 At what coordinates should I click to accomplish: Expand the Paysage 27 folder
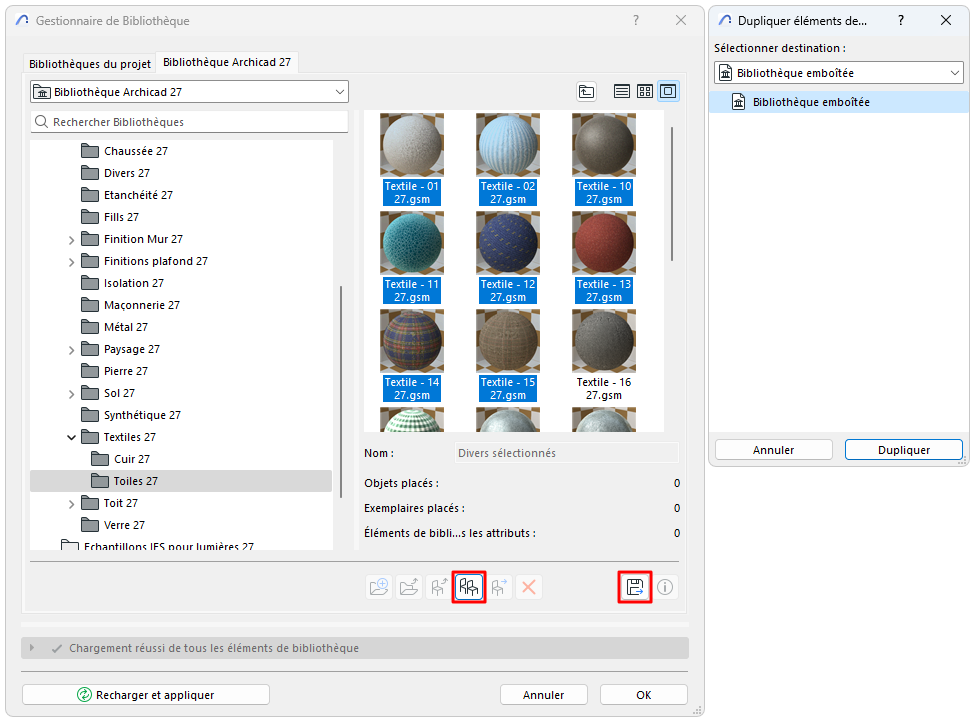click(71, 350)
